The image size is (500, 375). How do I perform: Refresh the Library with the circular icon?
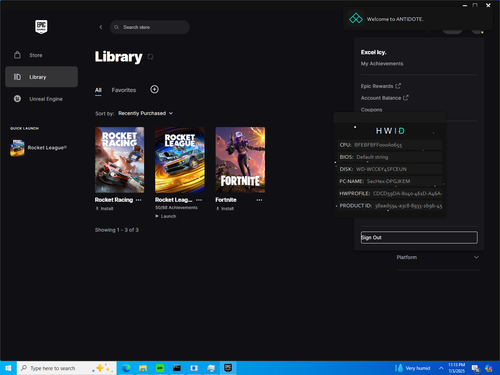click(x=150, y=57)
